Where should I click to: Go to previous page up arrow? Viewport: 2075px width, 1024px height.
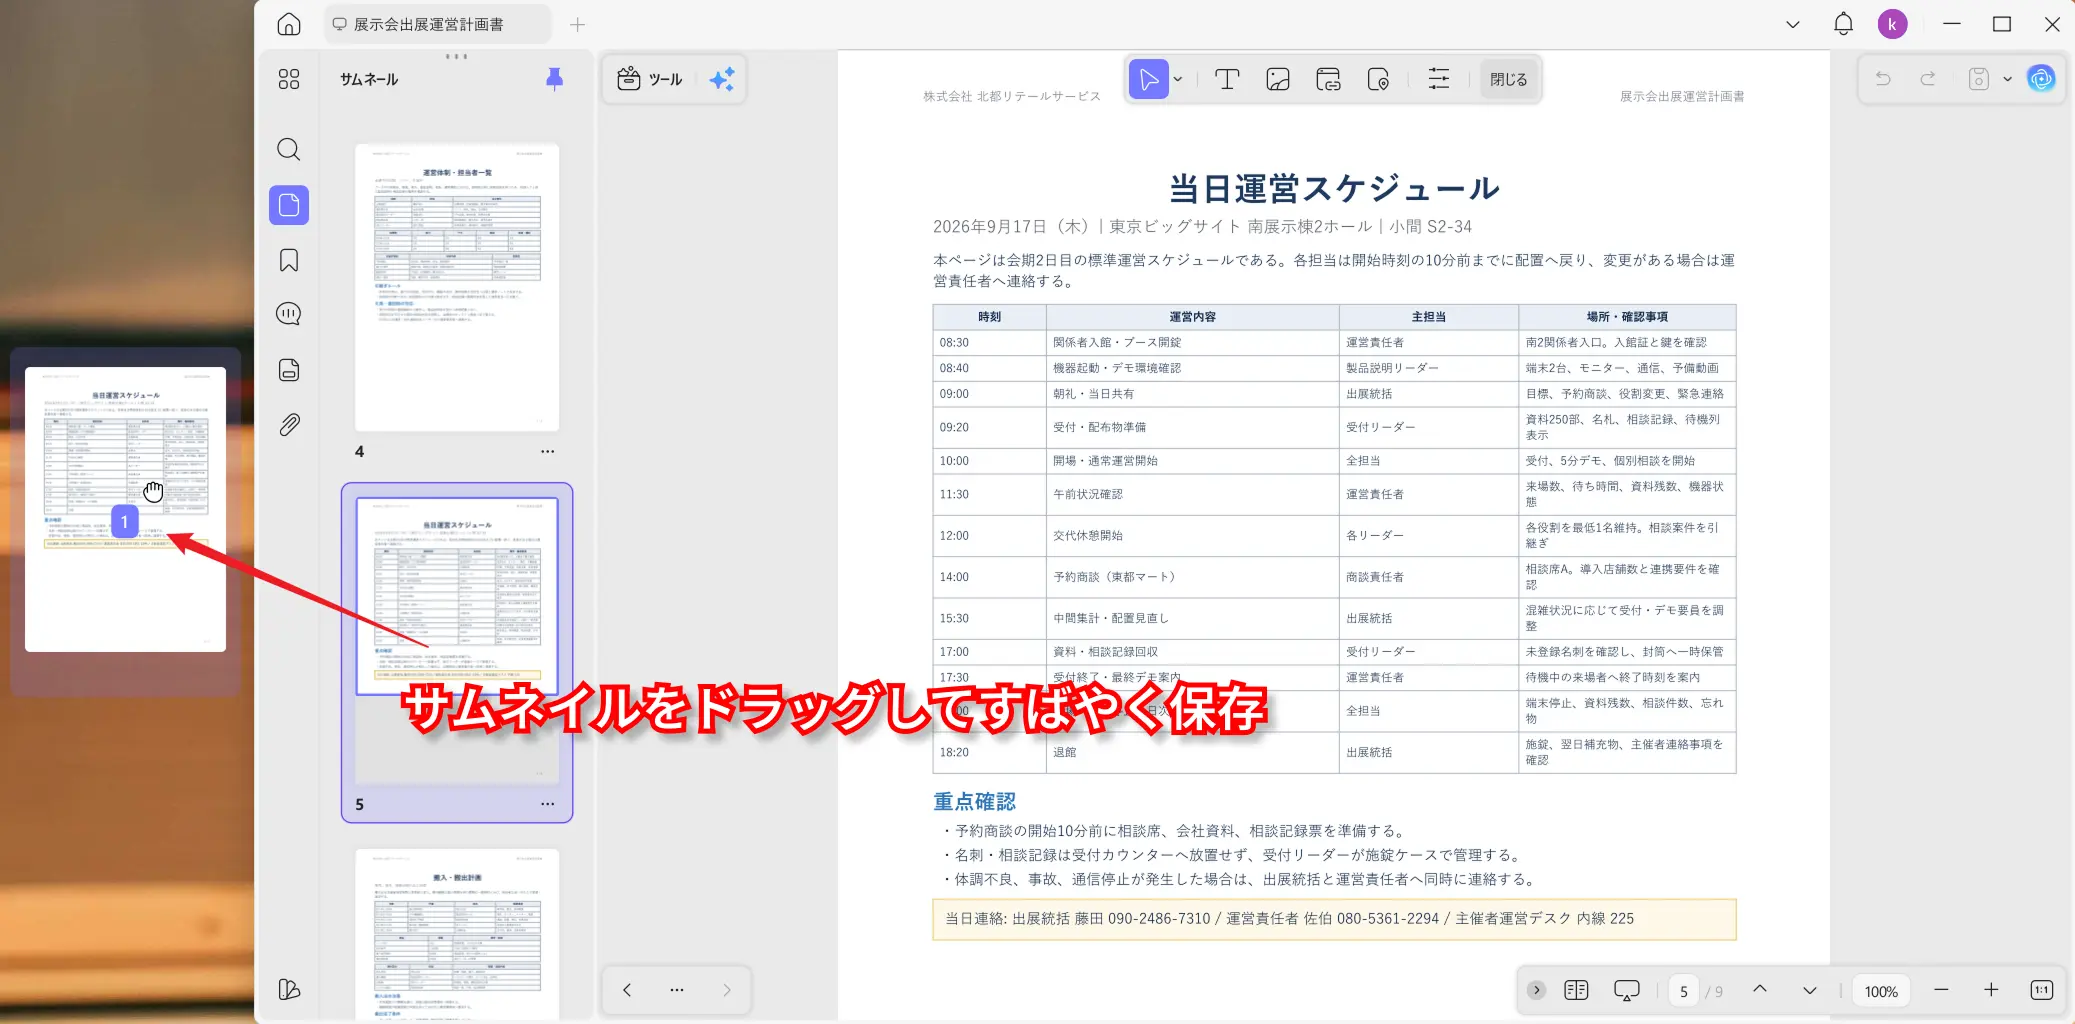(x=1760, y=990)
